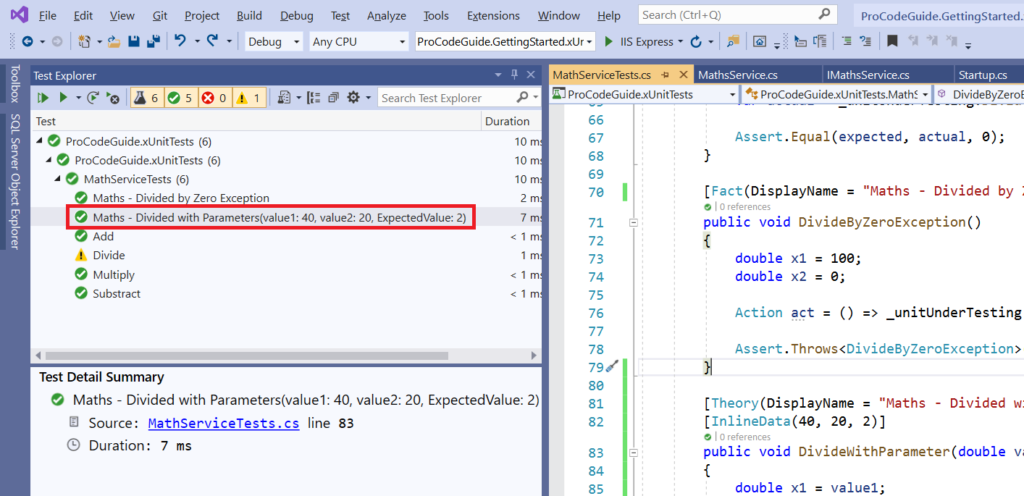Open the Test menu
Viewport: 1024px width, 496px height.
[340, 15]
